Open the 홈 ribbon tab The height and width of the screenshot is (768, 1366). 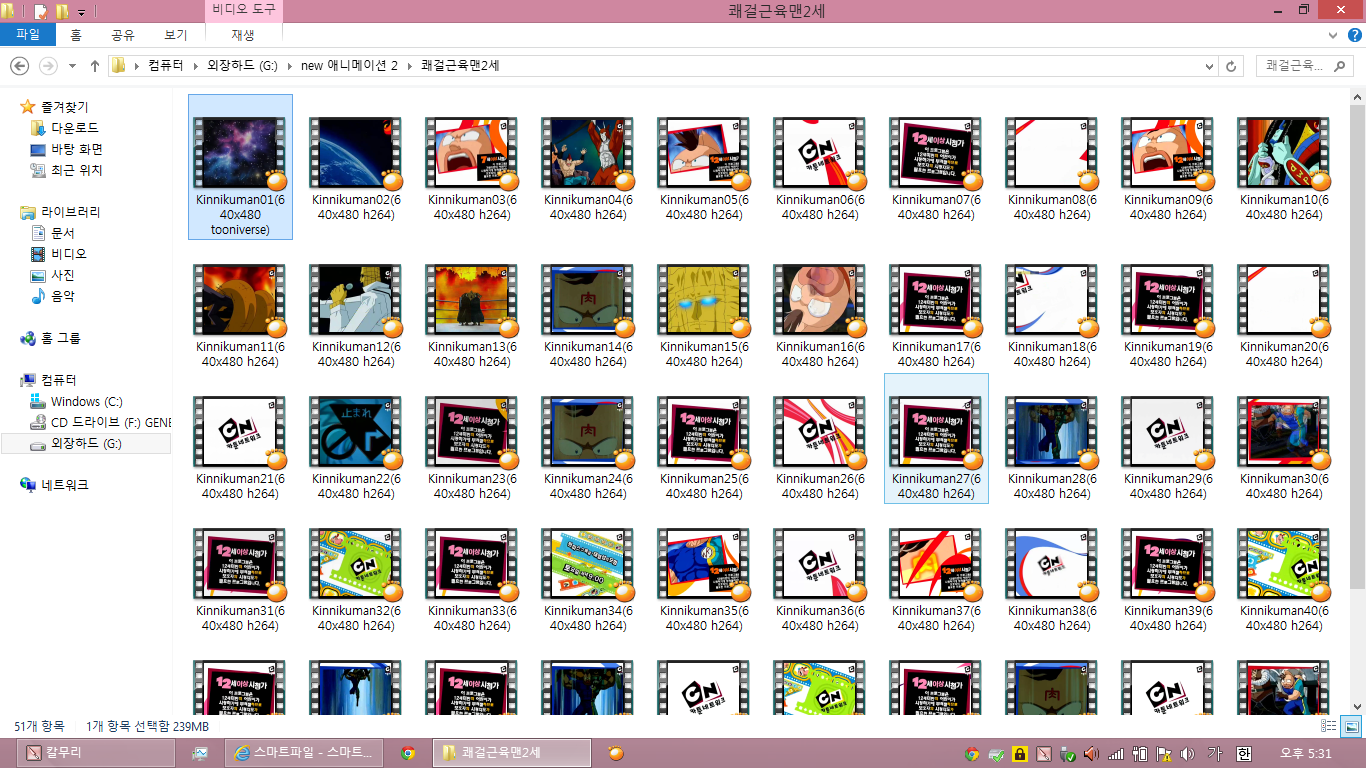tap(76, 35)
